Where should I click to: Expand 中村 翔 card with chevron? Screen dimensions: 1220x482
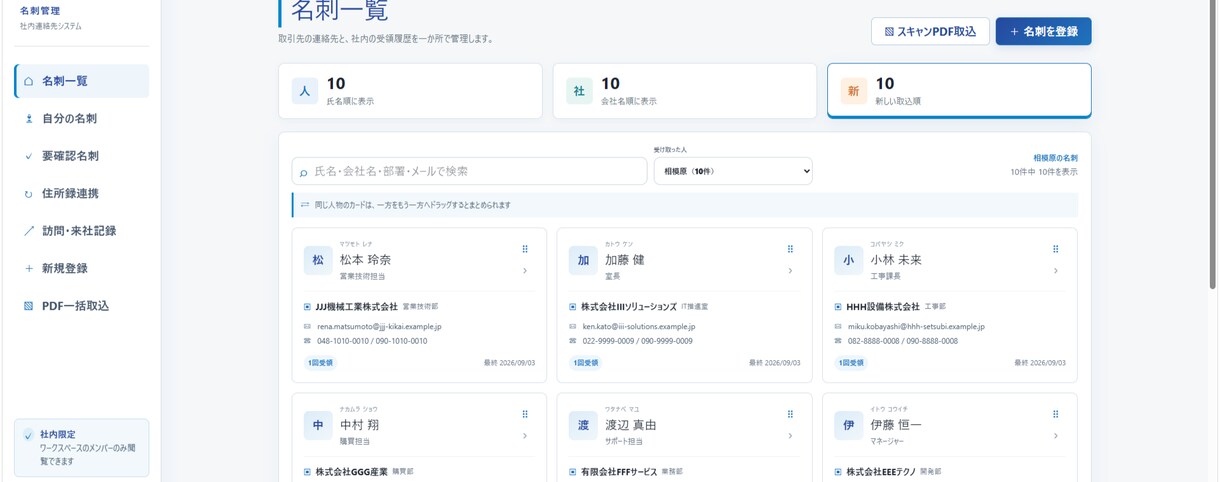coord(525,436)
